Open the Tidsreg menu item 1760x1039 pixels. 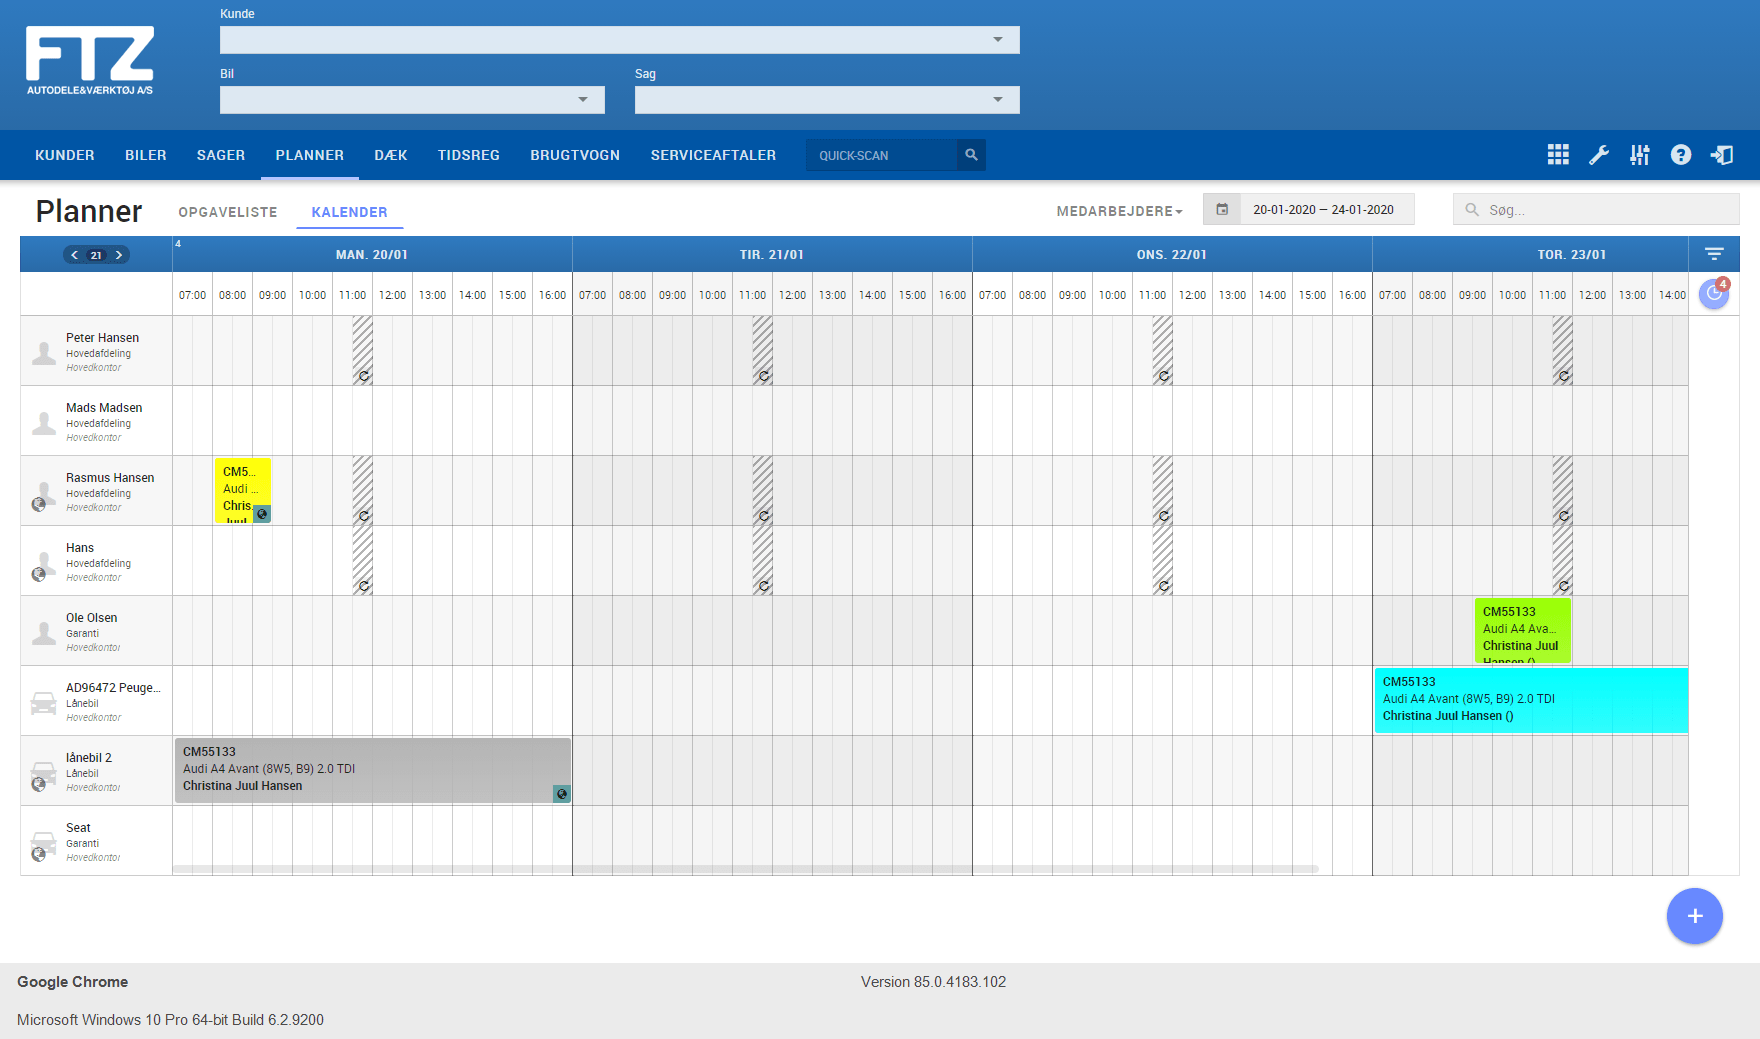point(468,155)
